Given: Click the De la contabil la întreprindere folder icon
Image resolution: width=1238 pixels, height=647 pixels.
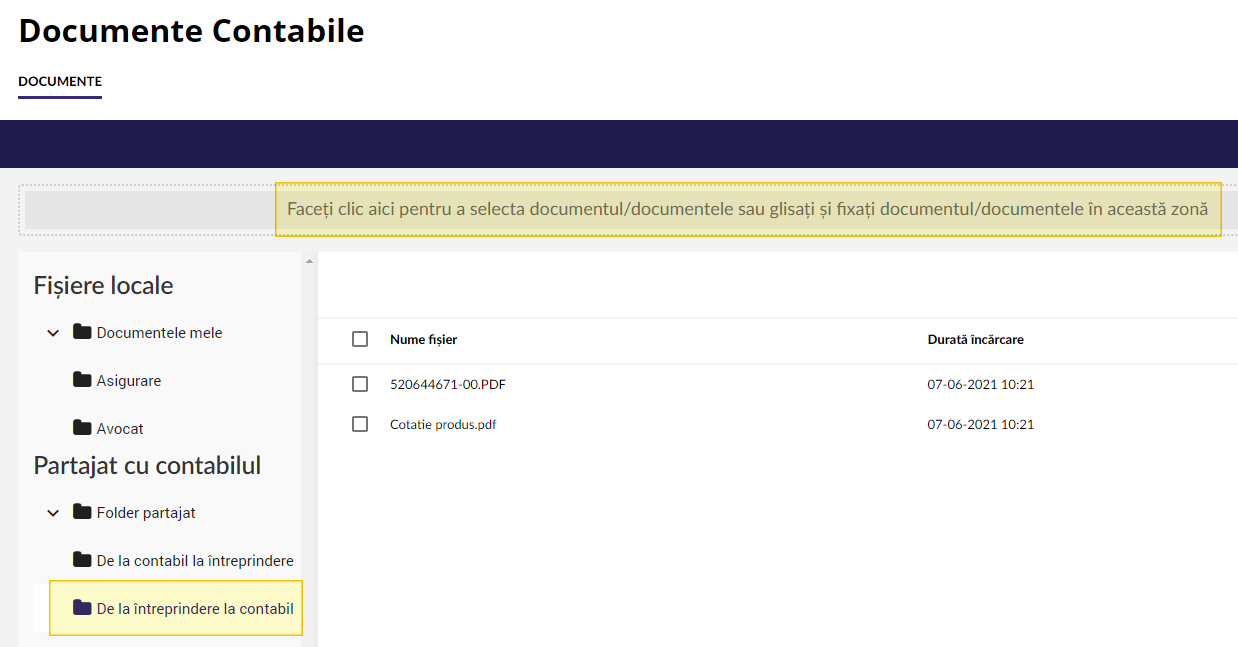Looking at the screenshot, I should (82, 560).
